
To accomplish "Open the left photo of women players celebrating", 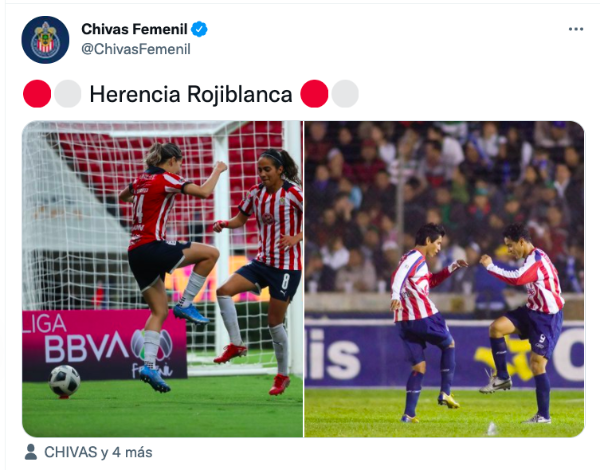I will pos(162,279).
